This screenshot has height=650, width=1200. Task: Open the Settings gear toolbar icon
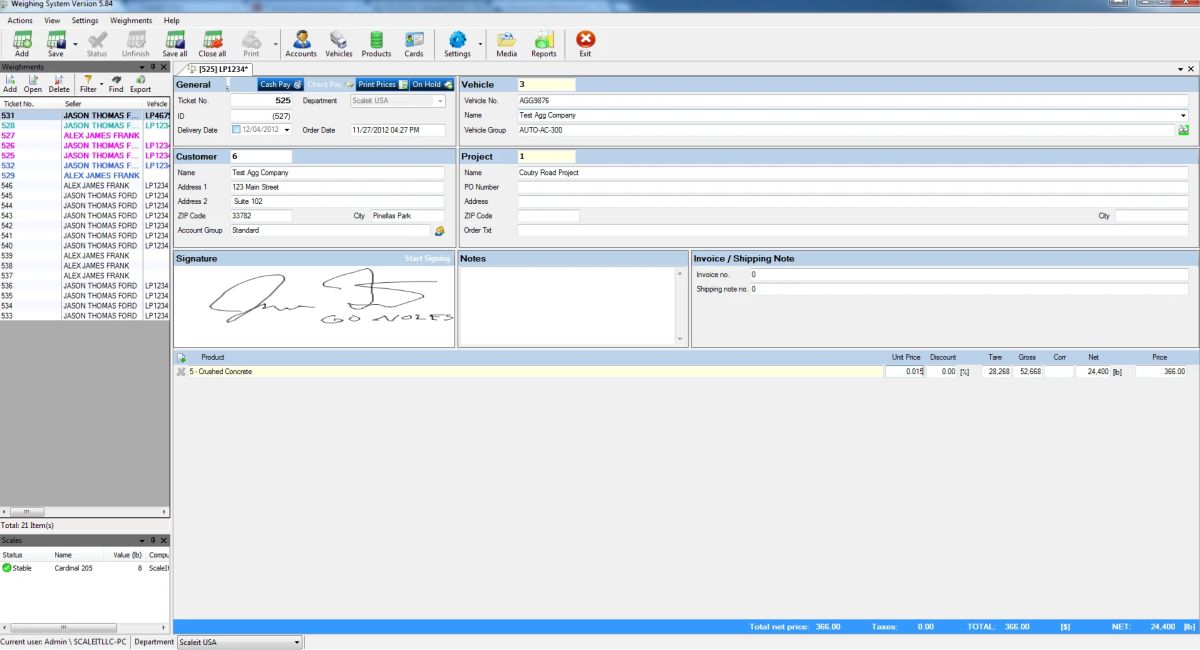457,43
